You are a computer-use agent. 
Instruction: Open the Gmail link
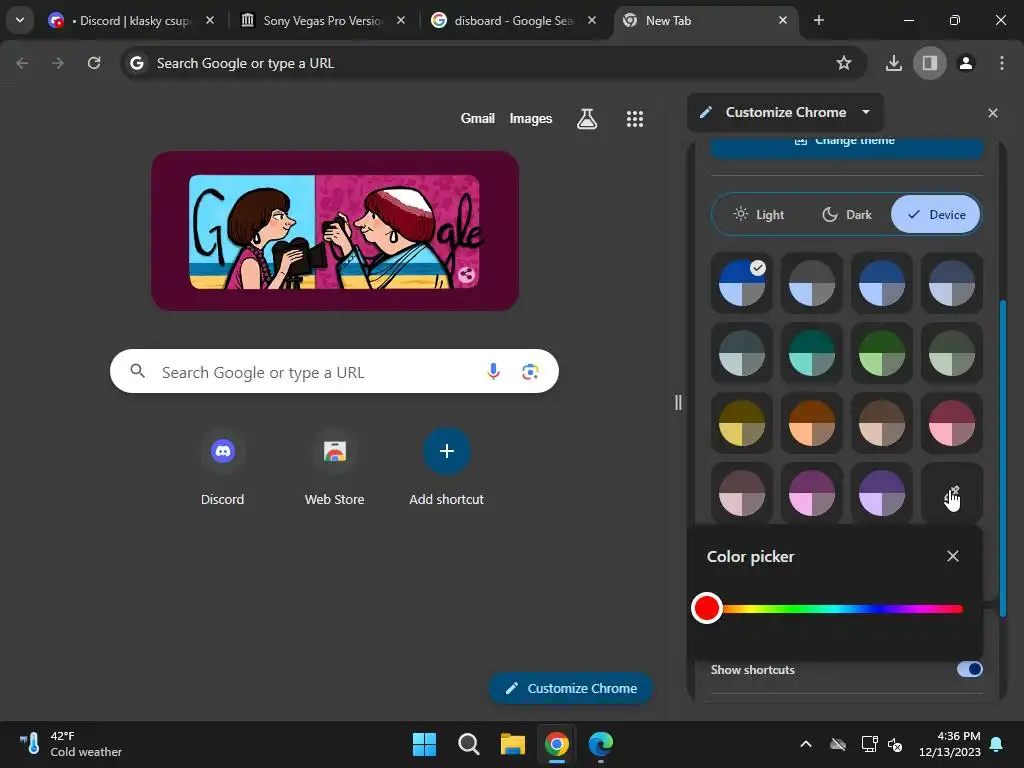[x=477, y=118]
